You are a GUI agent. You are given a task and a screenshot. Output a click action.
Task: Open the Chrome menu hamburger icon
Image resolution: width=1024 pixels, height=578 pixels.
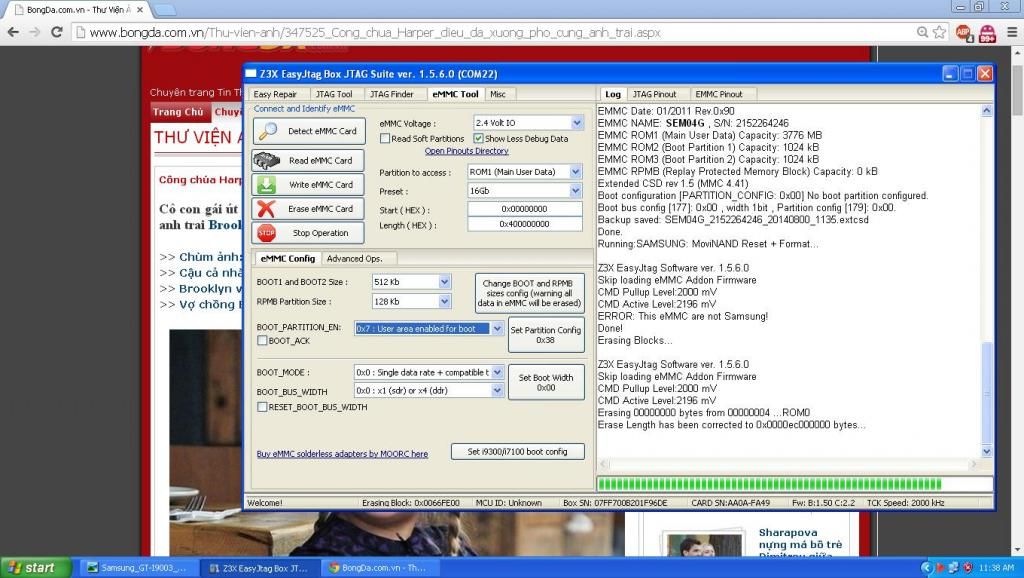point(1012,32)
